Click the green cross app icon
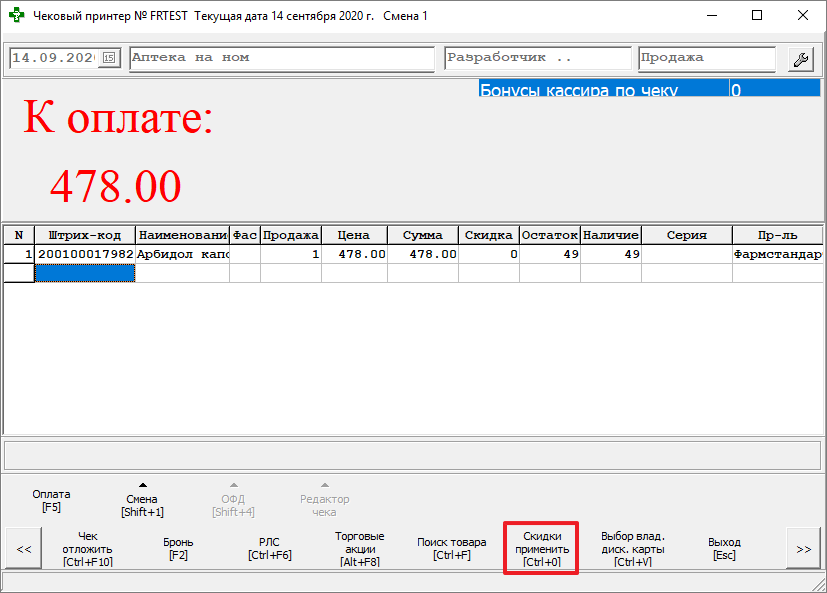The width and height of the screenshot is (827, 593). (x=17, y=16)
